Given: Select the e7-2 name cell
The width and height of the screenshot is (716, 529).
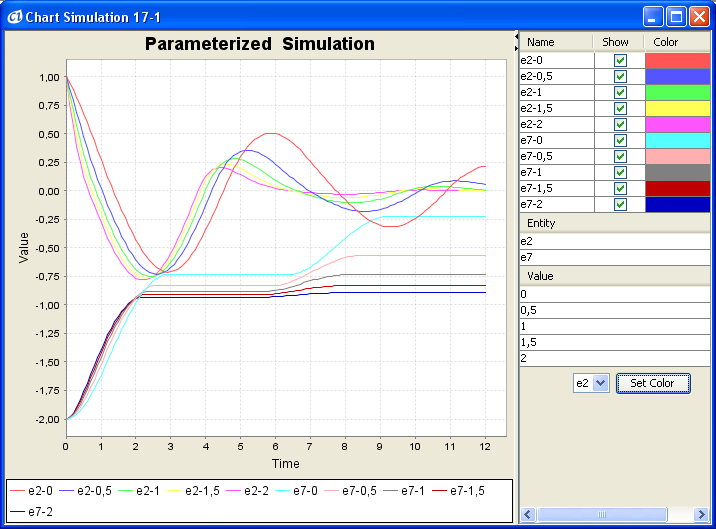Looking at the screenshot, I should pyautogui.click(x=557, y=204).
